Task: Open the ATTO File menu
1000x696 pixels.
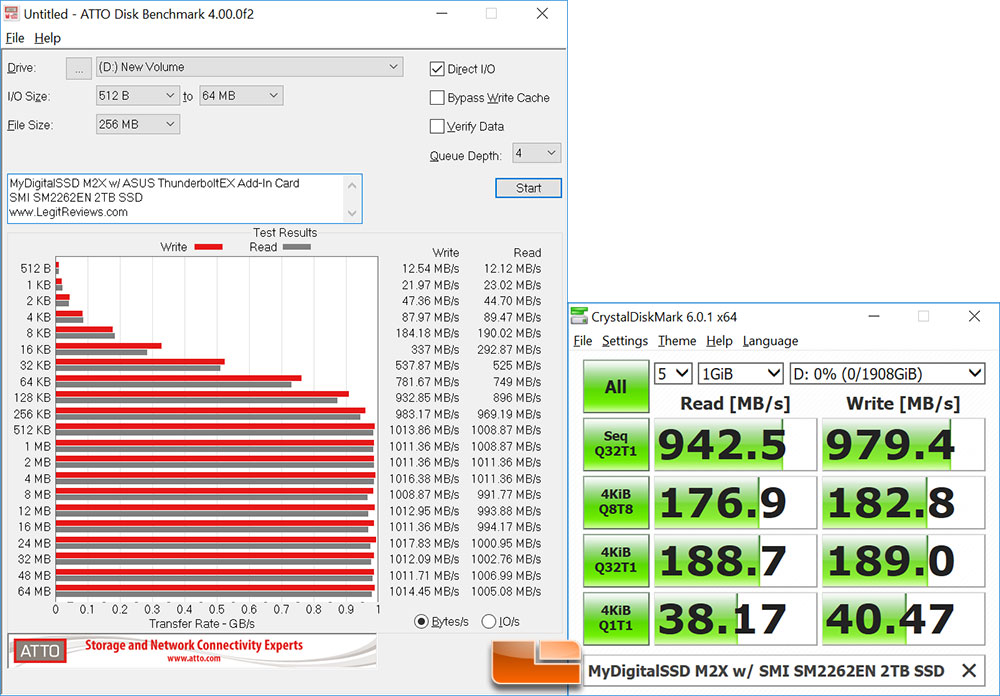Action: (x=15, y=38)
